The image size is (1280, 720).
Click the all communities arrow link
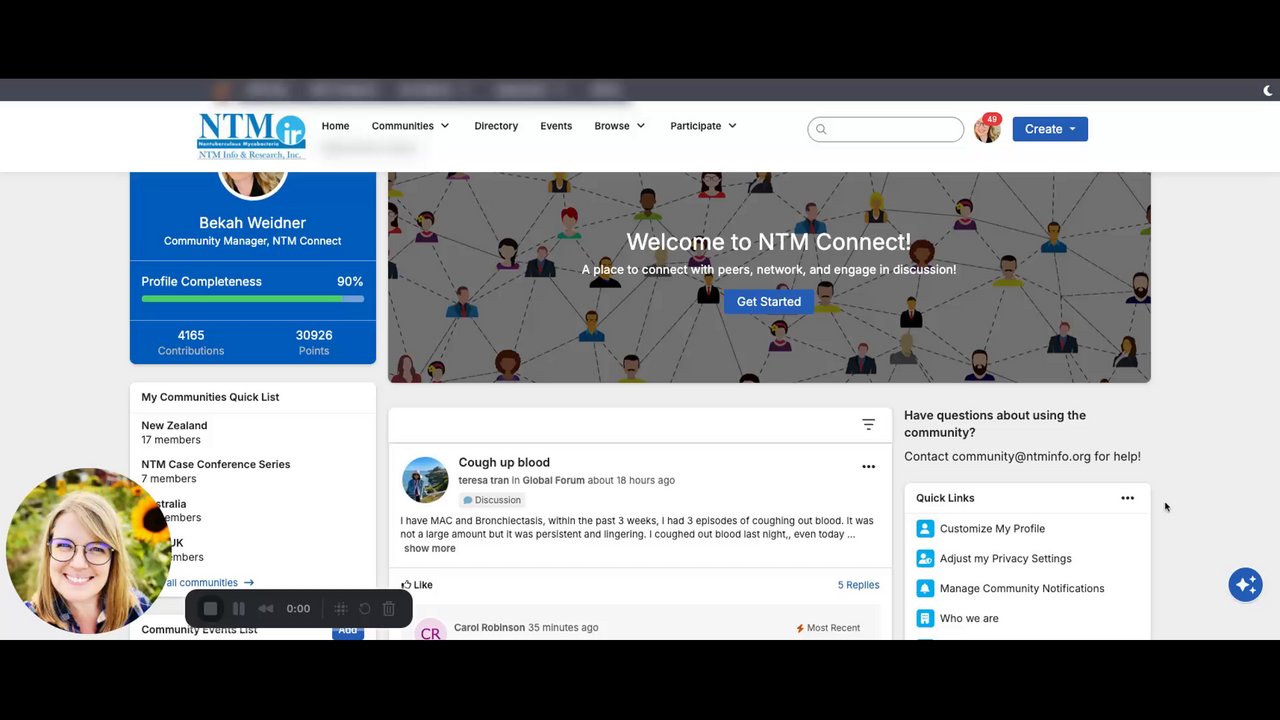(x=208, y=583)
